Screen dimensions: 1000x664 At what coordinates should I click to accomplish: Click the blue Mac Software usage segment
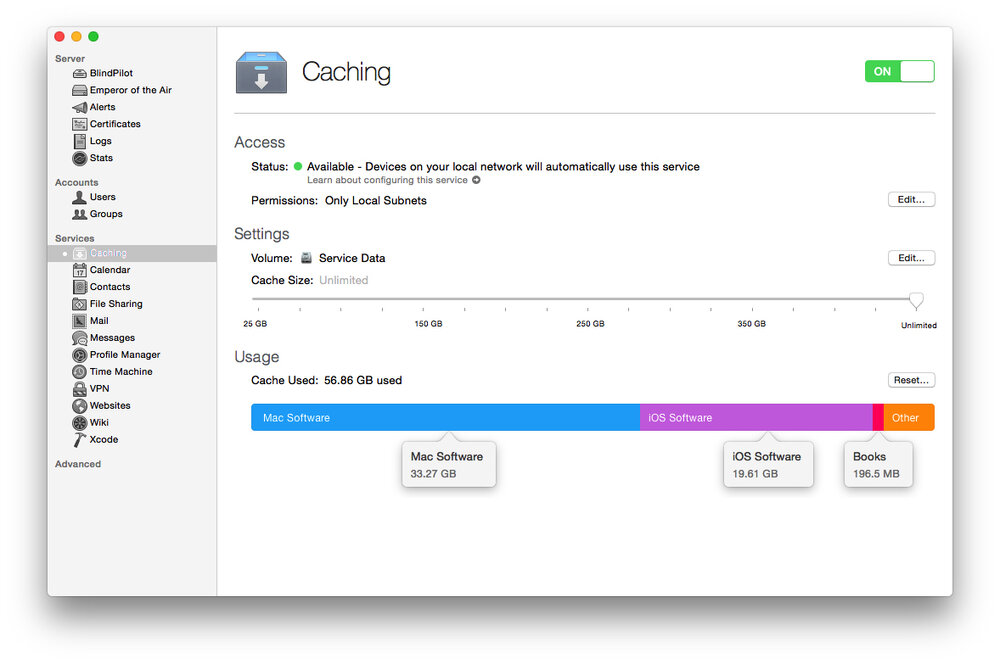point(445,417)
